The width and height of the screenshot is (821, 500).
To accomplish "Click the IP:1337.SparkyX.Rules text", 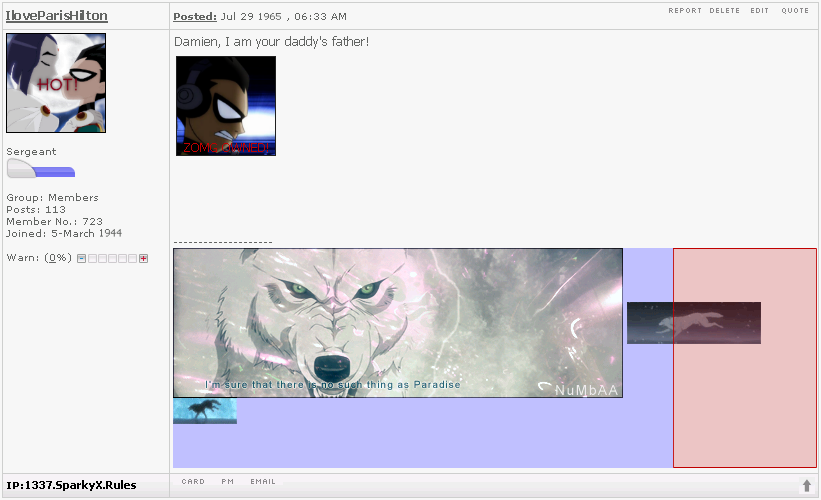I will click(x=71, y=485).
